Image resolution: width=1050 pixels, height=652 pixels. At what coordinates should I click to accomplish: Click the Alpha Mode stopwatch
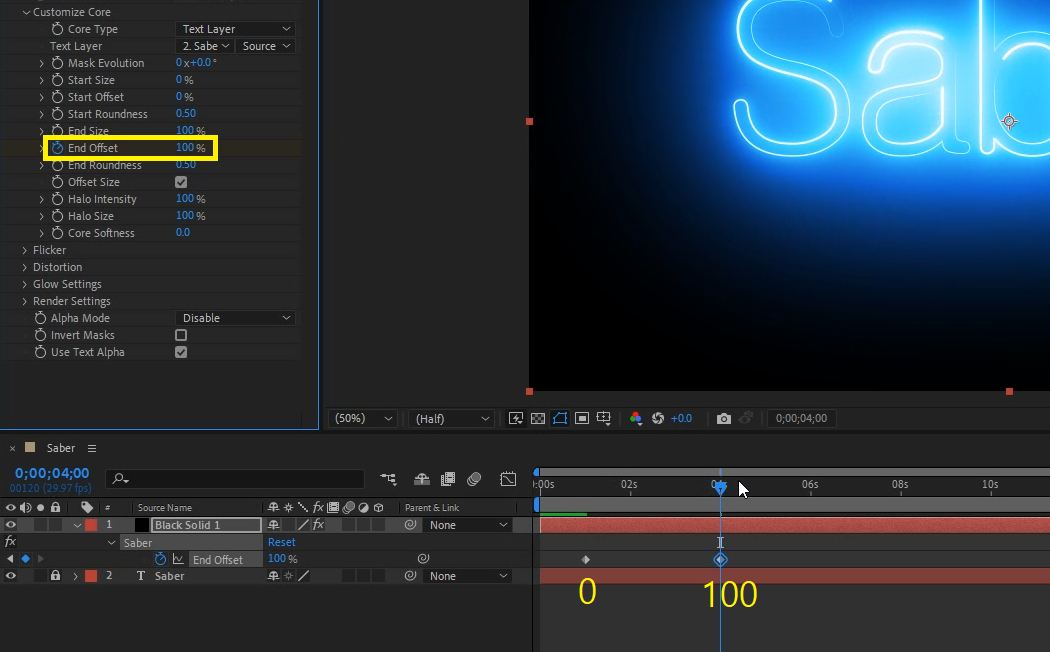click(40, 318)
